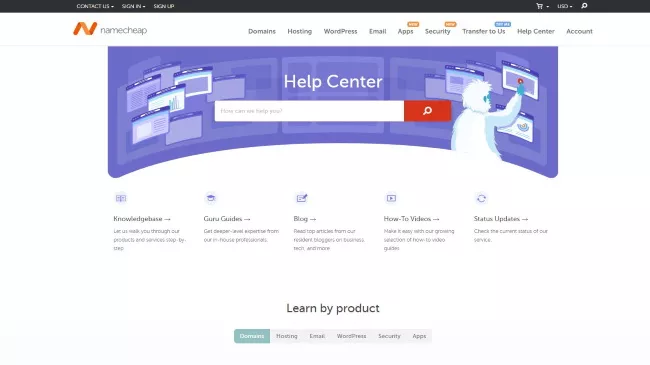Click the Sign Up link
Screen dimensions: 650x365
point(164,6)
